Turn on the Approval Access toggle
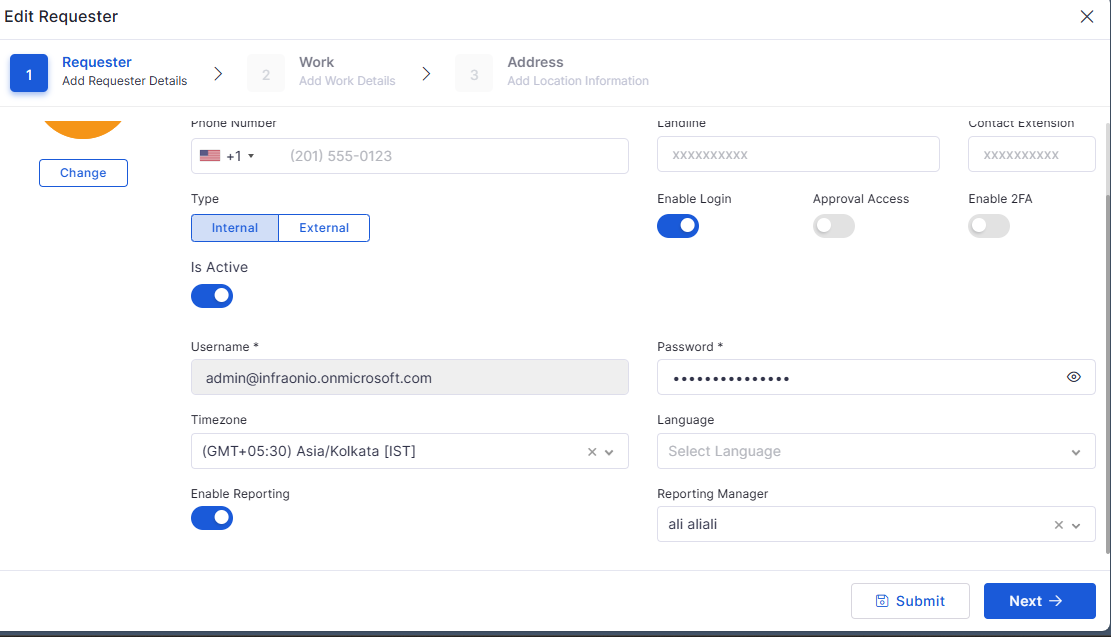This screenshot has width=1111, height=637. point(834,227)
